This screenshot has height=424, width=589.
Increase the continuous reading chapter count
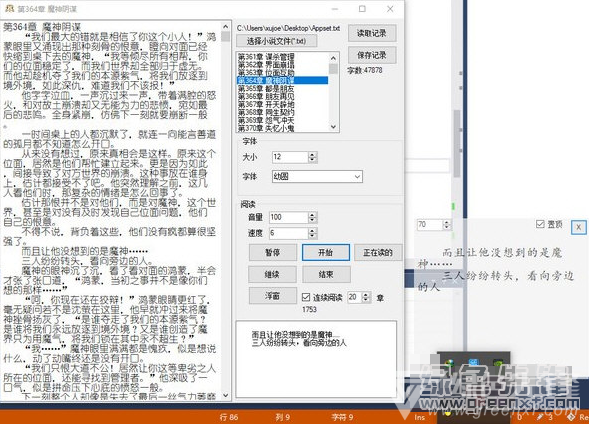[366, 294]
